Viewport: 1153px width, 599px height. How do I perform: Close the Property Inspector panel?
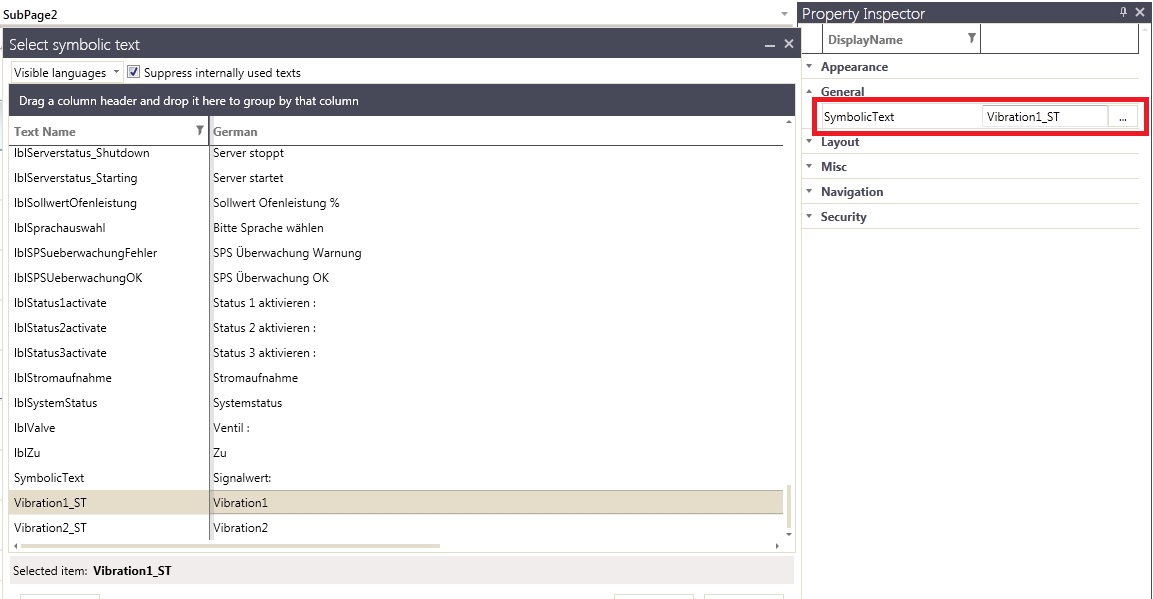click(x=1140, y=12)
